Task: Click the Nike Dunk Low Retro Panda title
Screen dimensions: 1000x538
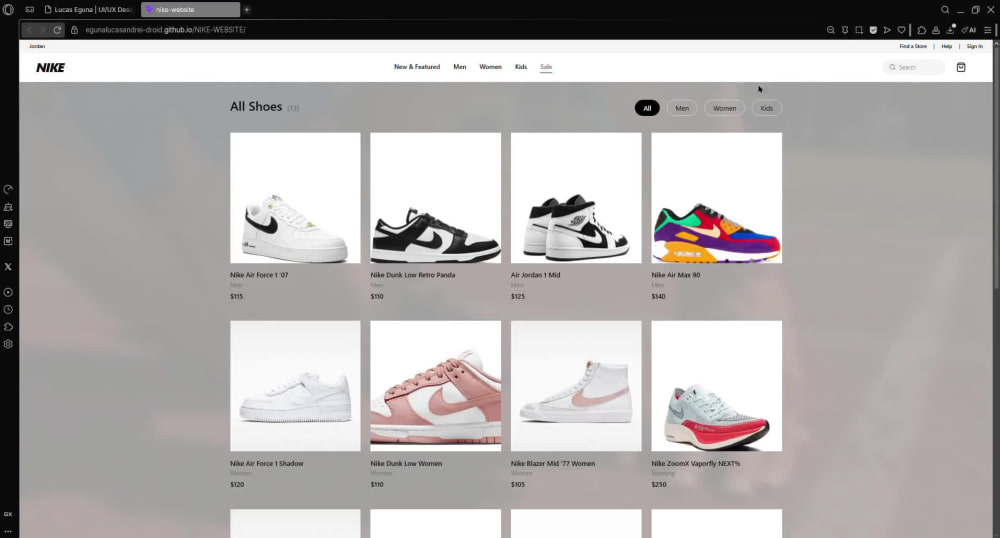Action: 413,275
